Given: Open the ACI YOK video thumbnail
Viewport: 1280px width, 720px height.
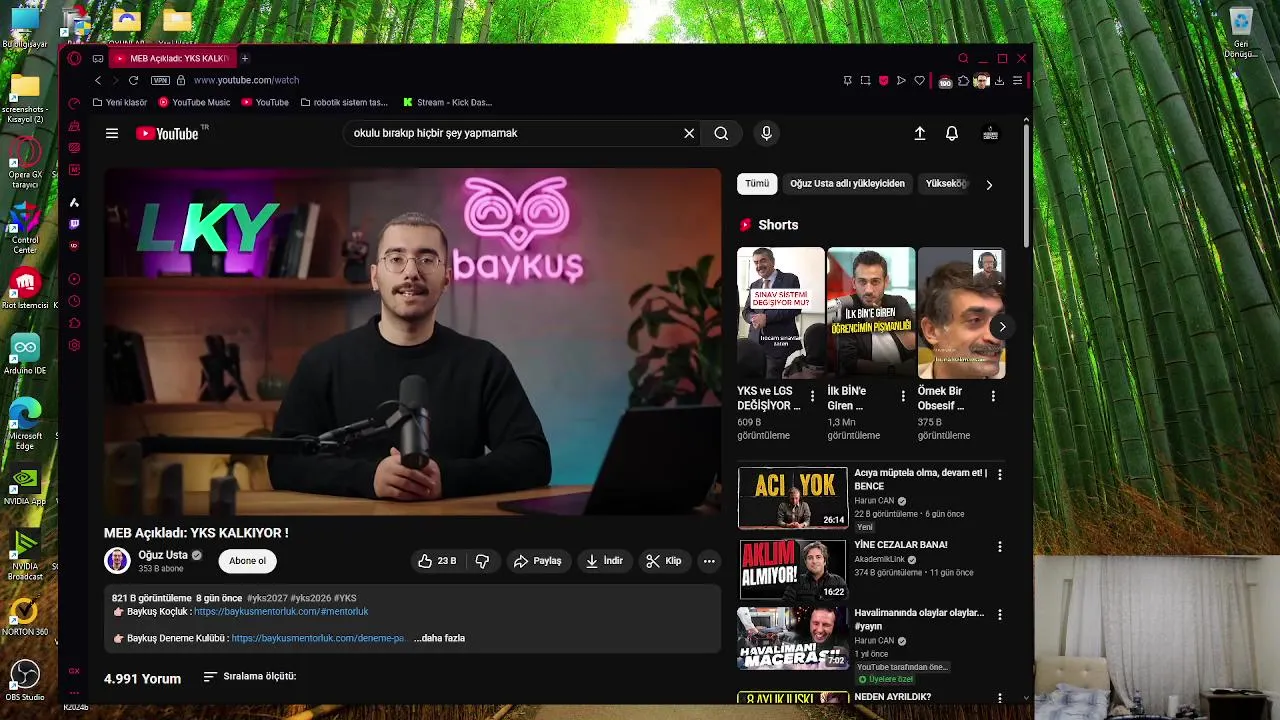Looking at the screenshot, I should [x=792, y=497].
